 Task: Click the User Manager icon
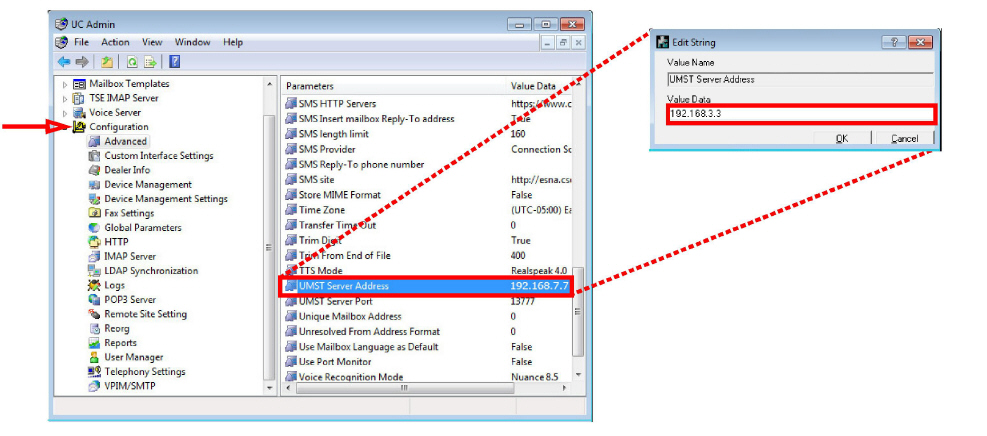[x=94, y=357]
